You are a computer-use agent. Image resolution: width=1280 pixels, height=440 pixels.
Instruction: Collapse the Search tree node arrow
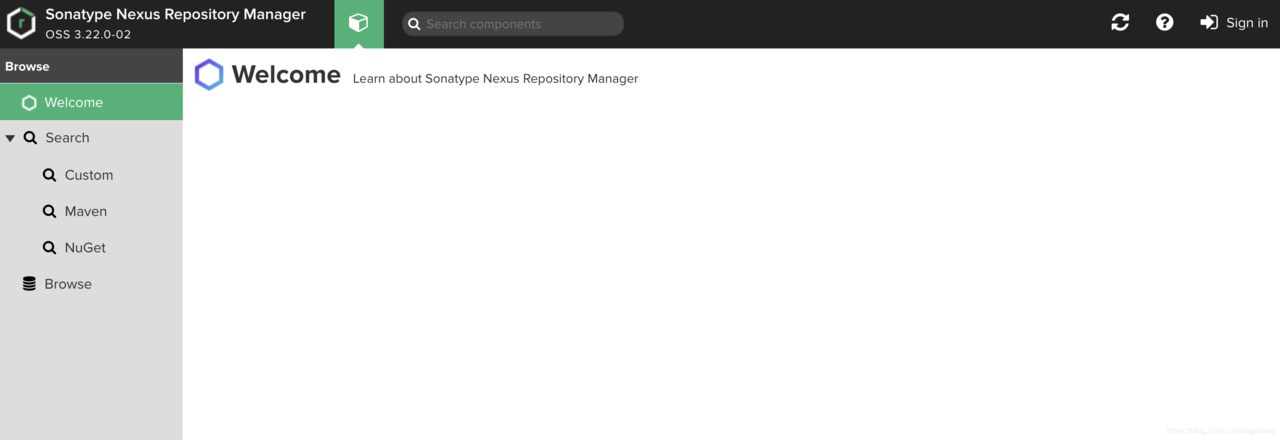(10, 138)
